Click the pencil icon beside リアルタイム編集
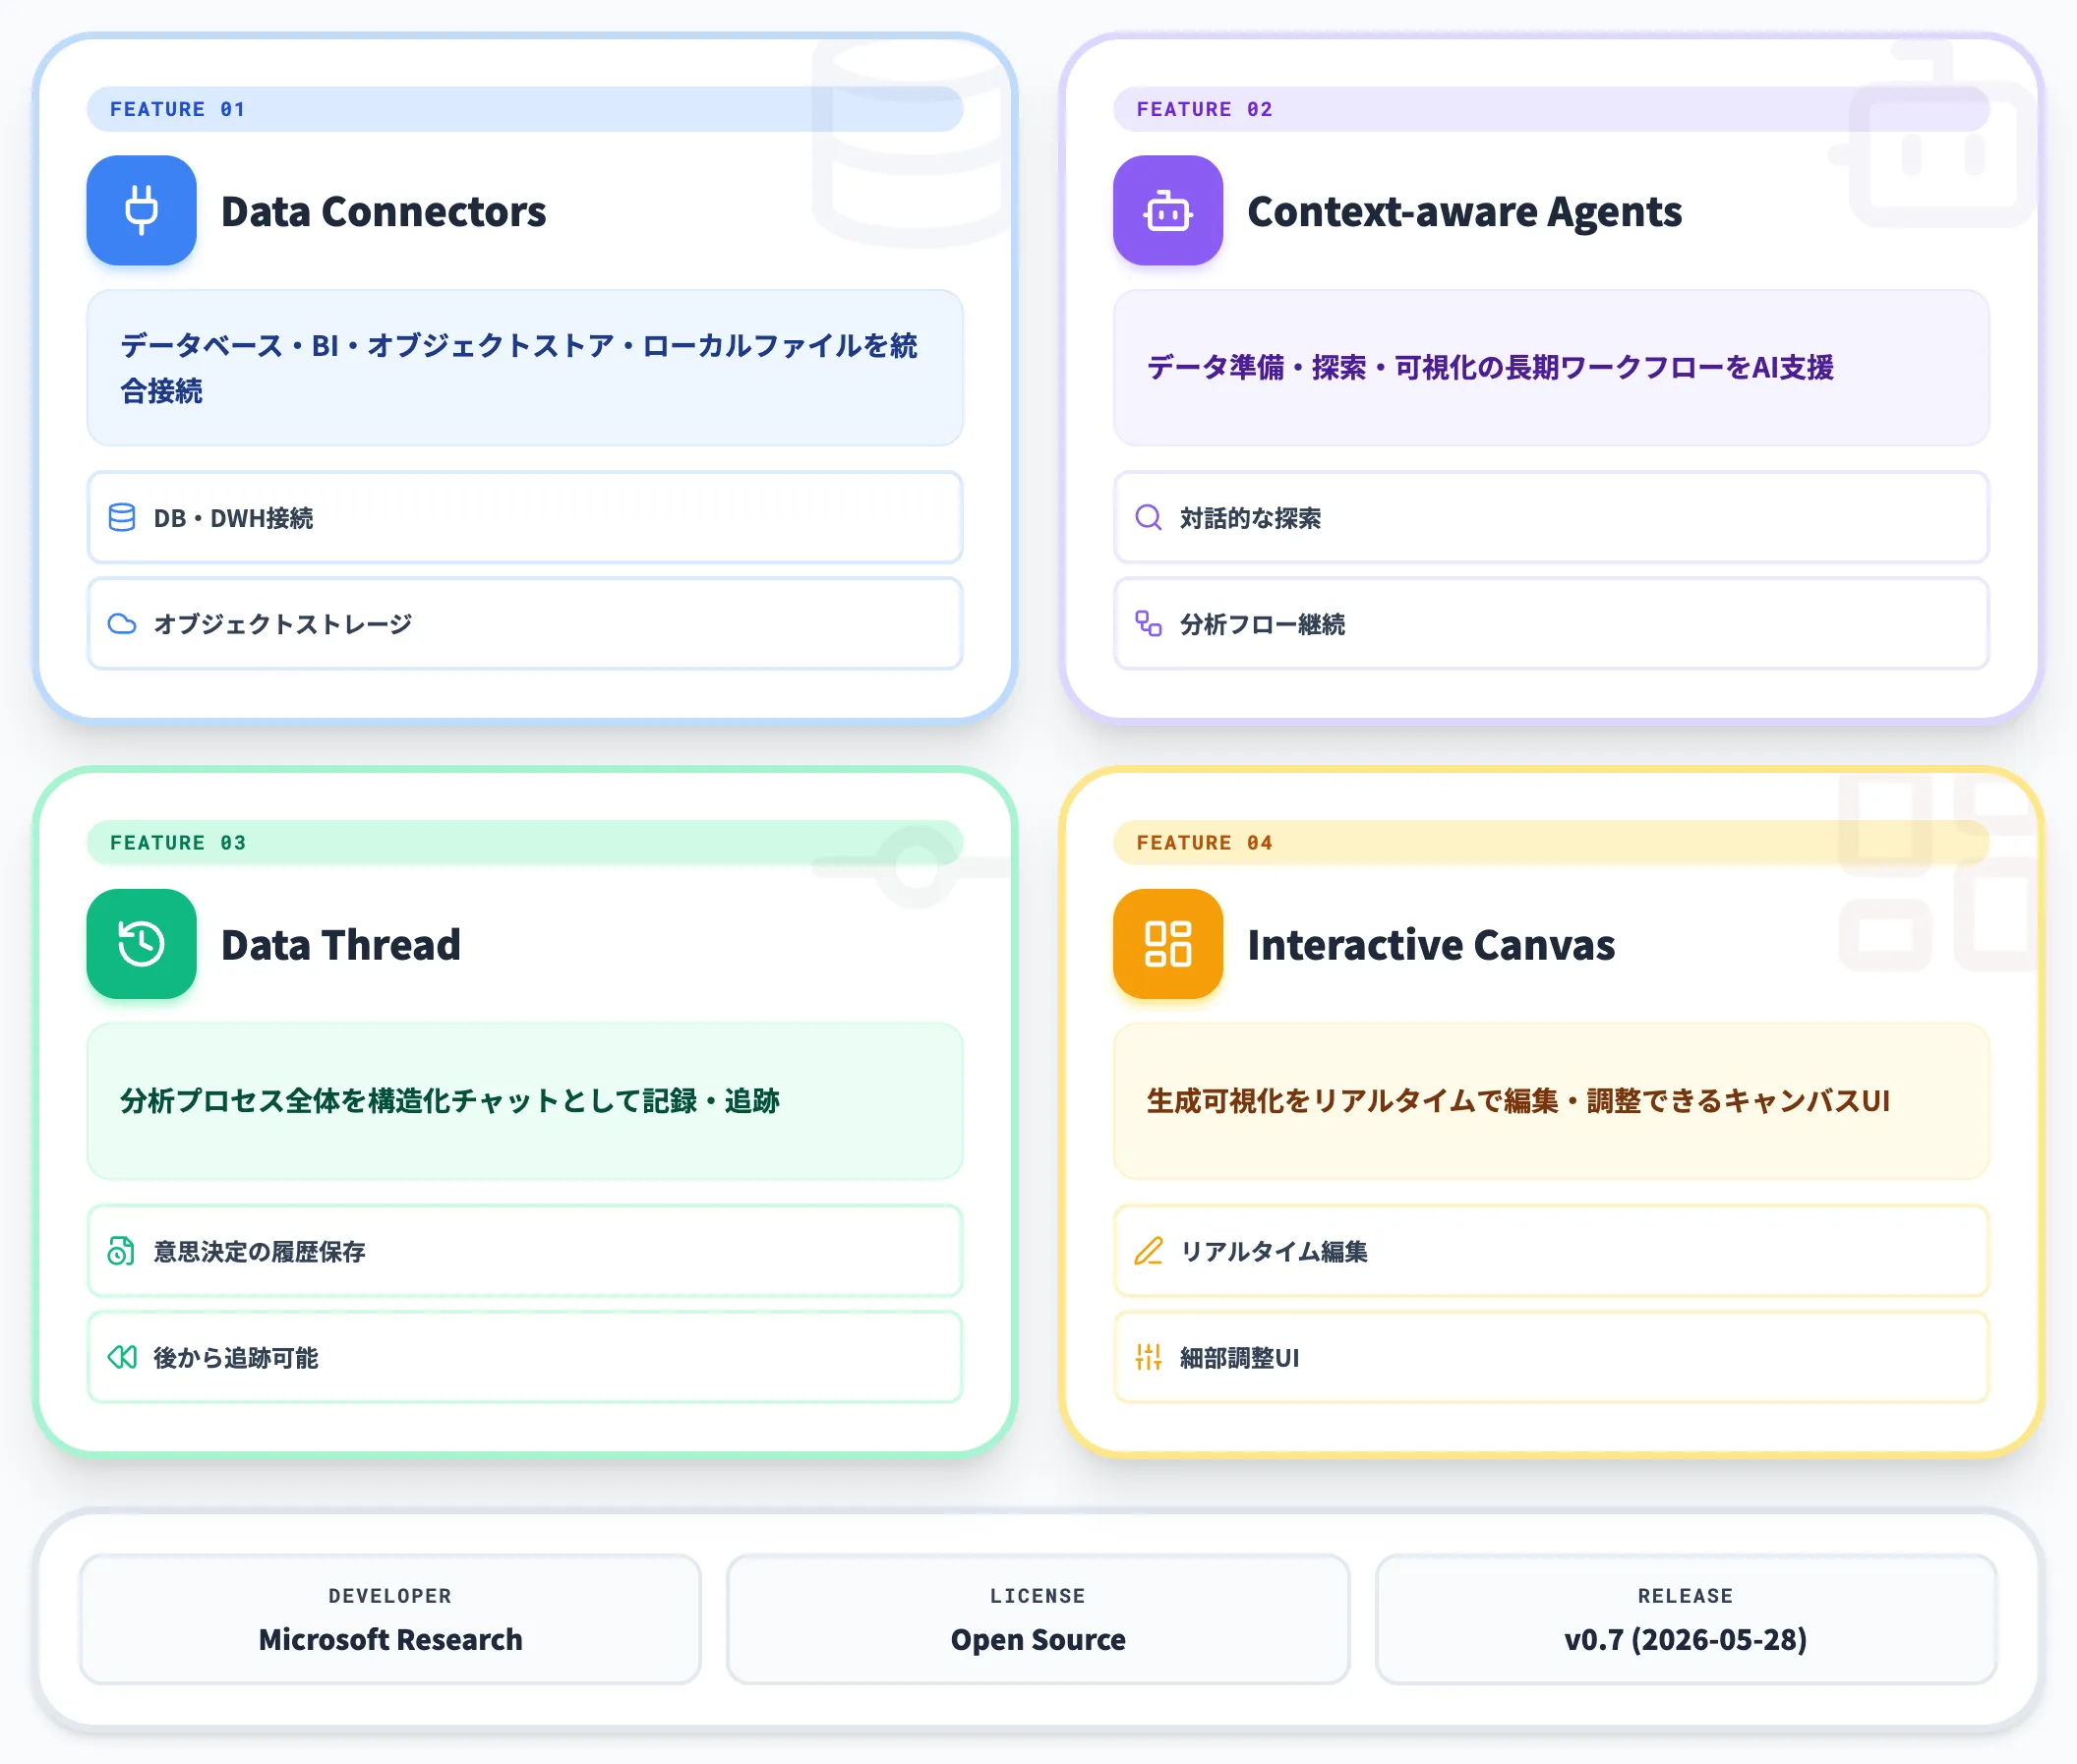 coord(1148,1251)
